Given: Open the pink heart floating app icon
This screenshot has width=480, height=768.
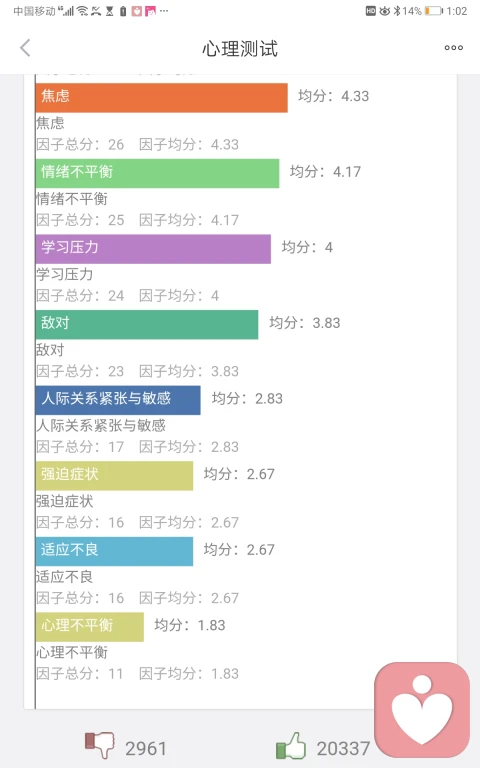Looking at the screenshot, I should click(x=422, y=710).
